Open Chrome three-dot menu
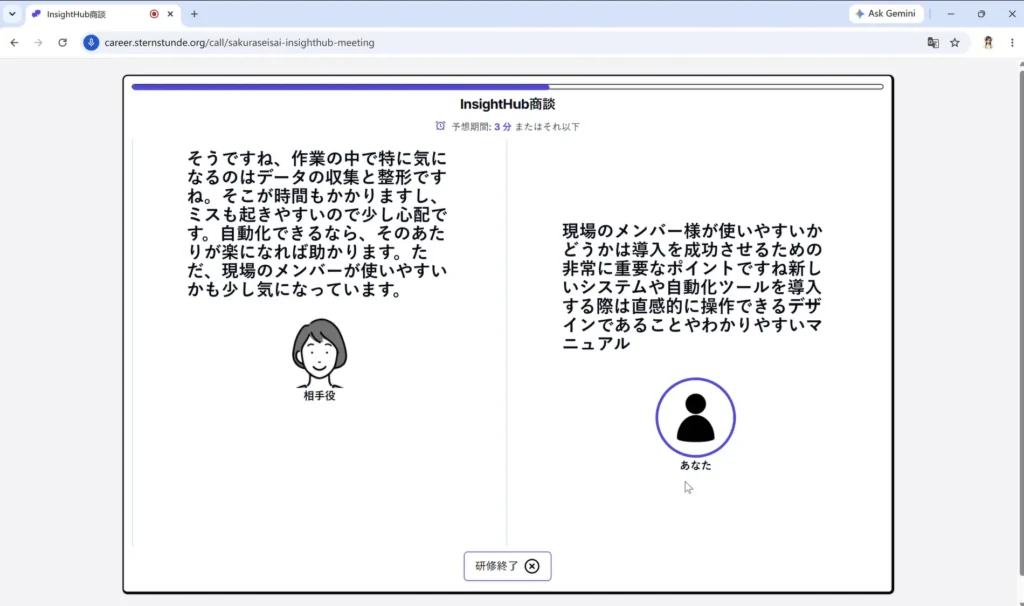The height and width of the screenshot is (606, 1024). [x=1012, y=42]
